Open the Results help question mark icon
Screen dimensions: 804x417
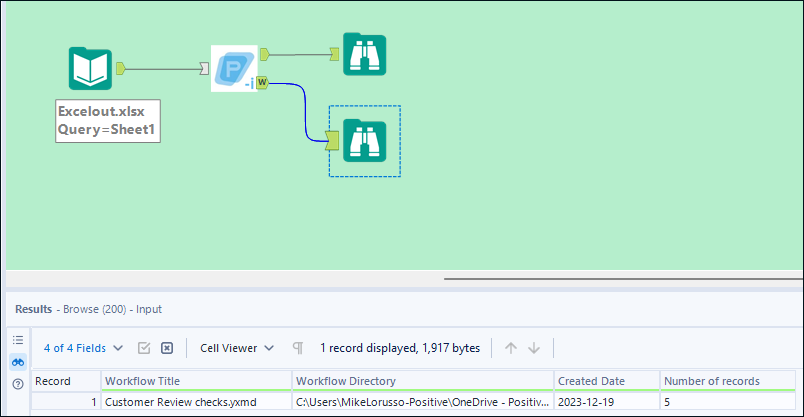click(x=18, y=384)
